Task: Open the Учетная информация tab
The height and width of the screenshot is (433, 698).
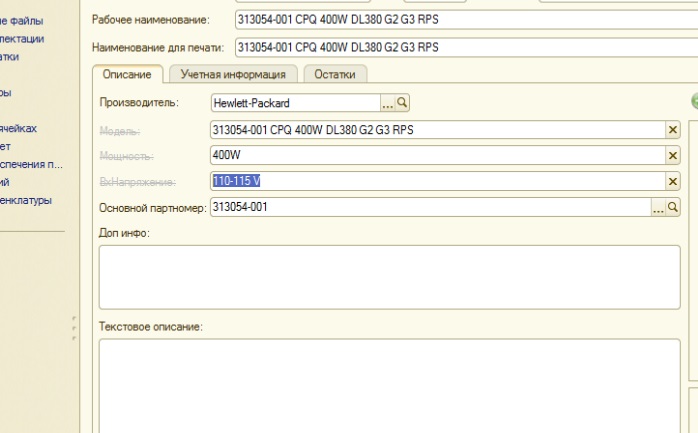Action: [x=234, y=74]
